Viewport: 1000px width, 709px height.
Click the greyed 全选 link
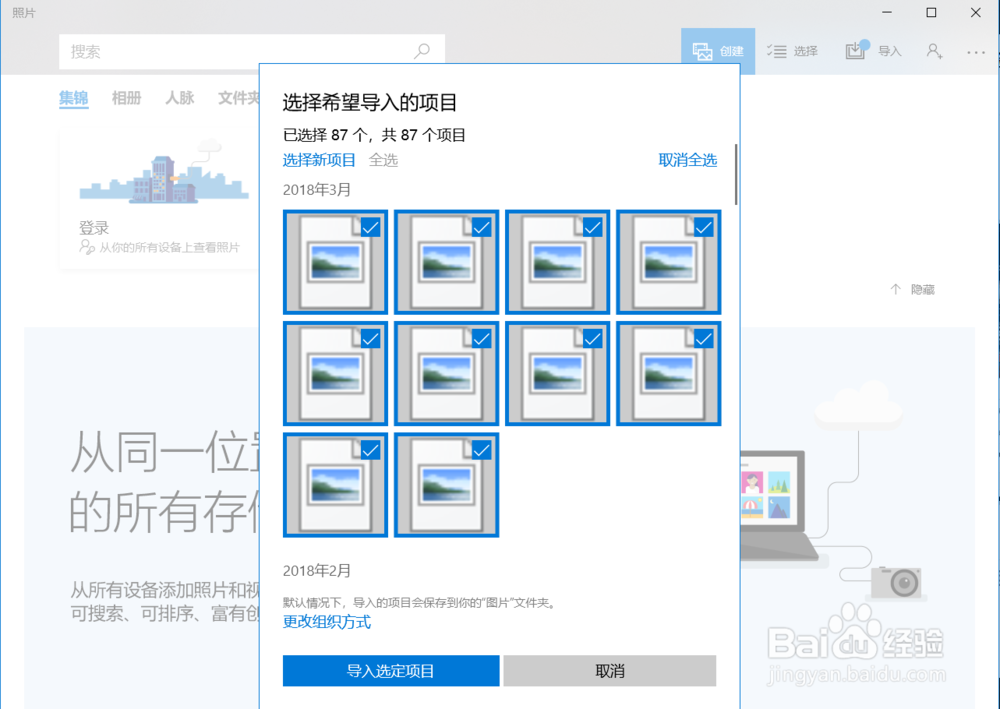pos(383,160)
